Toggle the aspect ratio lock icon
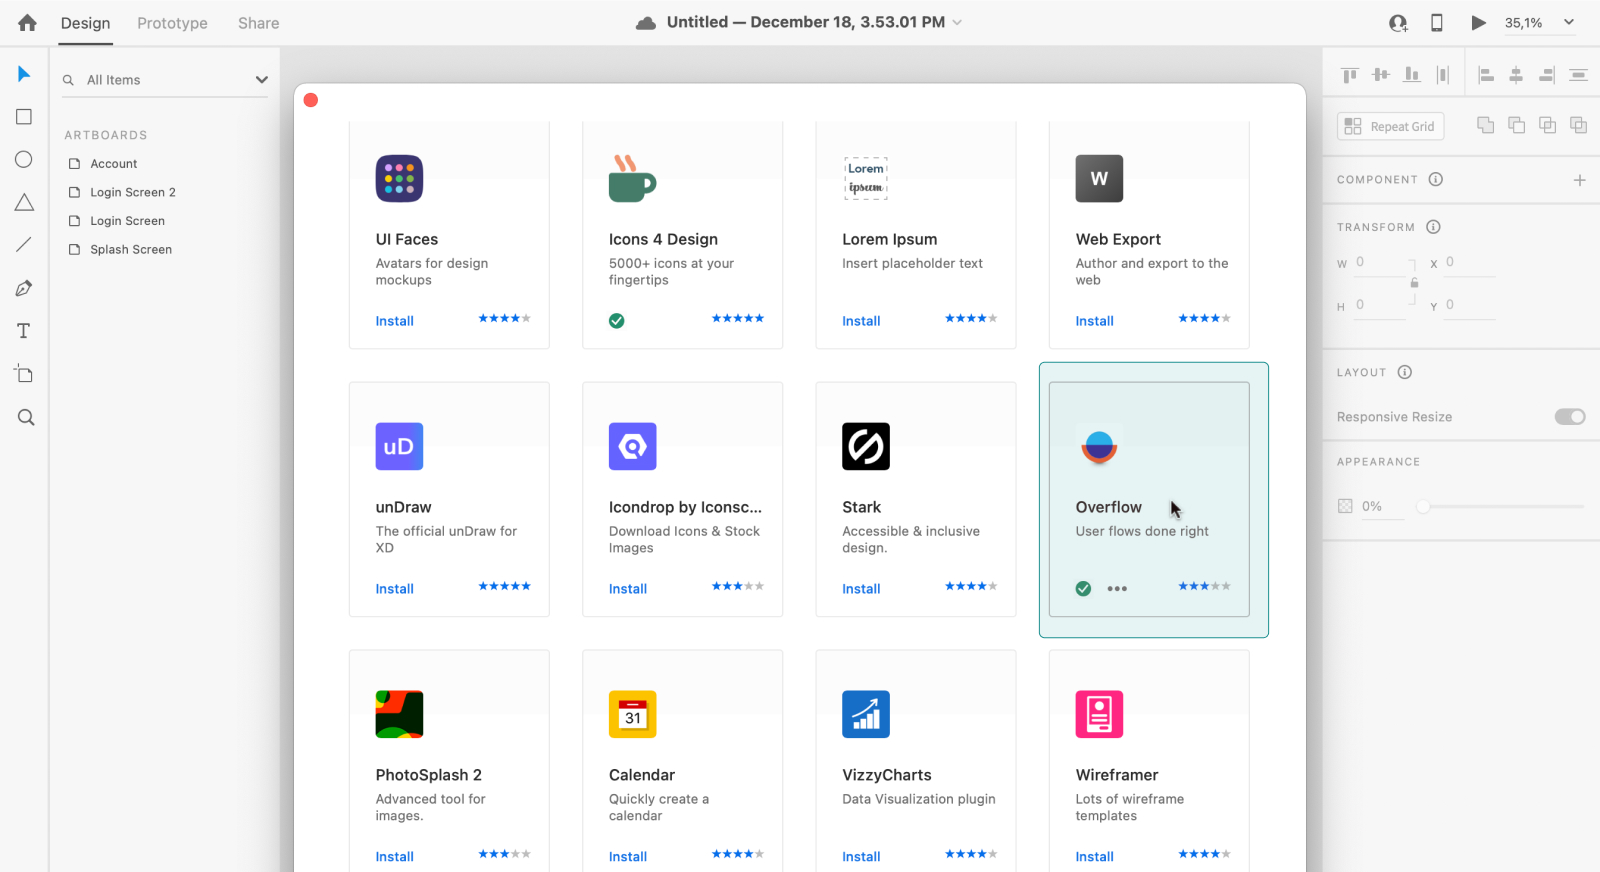This screenshot has width=1600, height=872. (1414, 283)
